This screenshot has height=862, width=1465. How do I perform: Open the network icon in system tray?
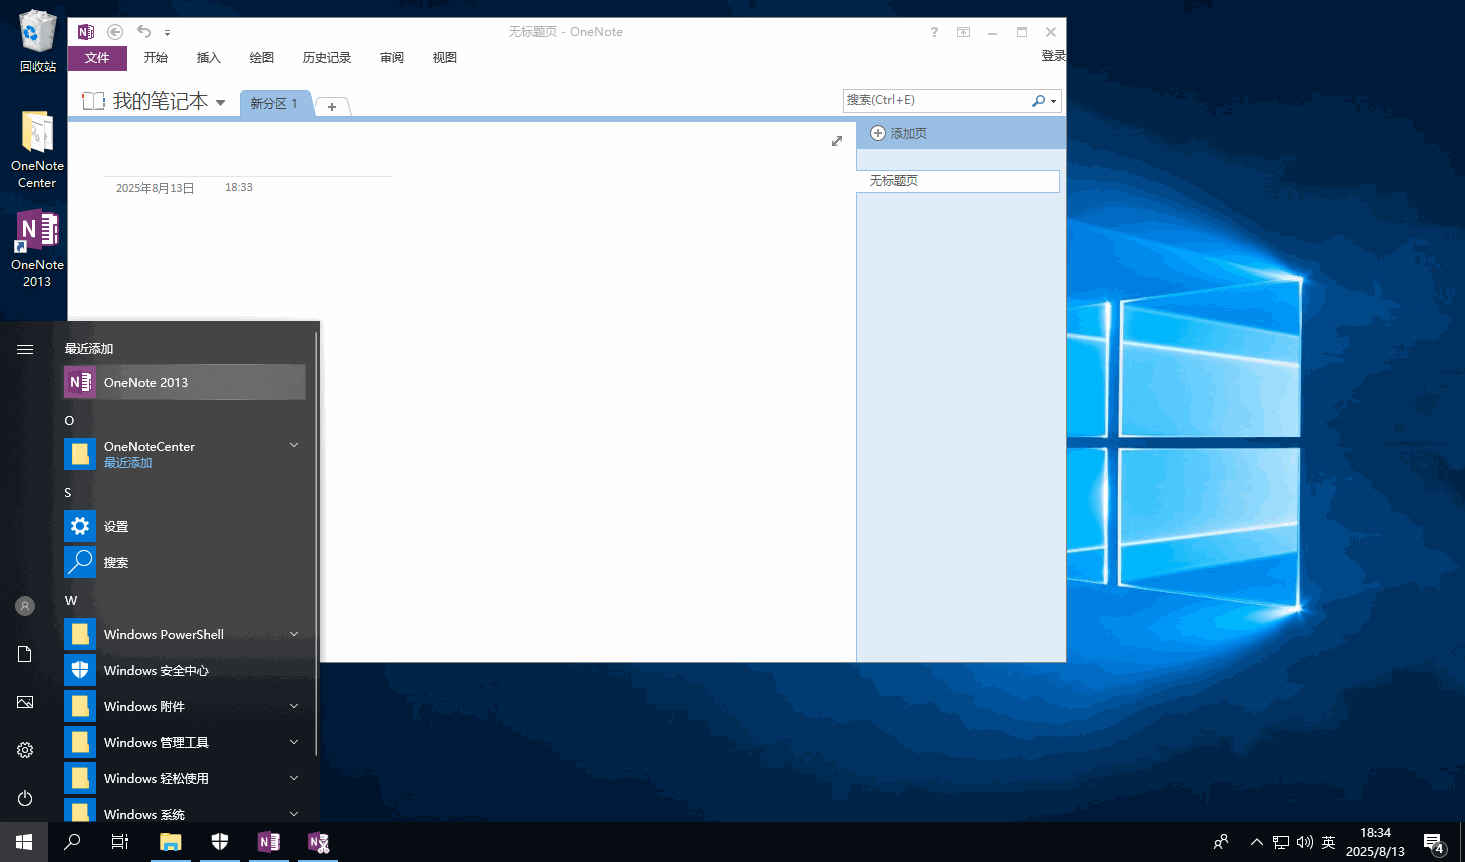(1281, 842)
